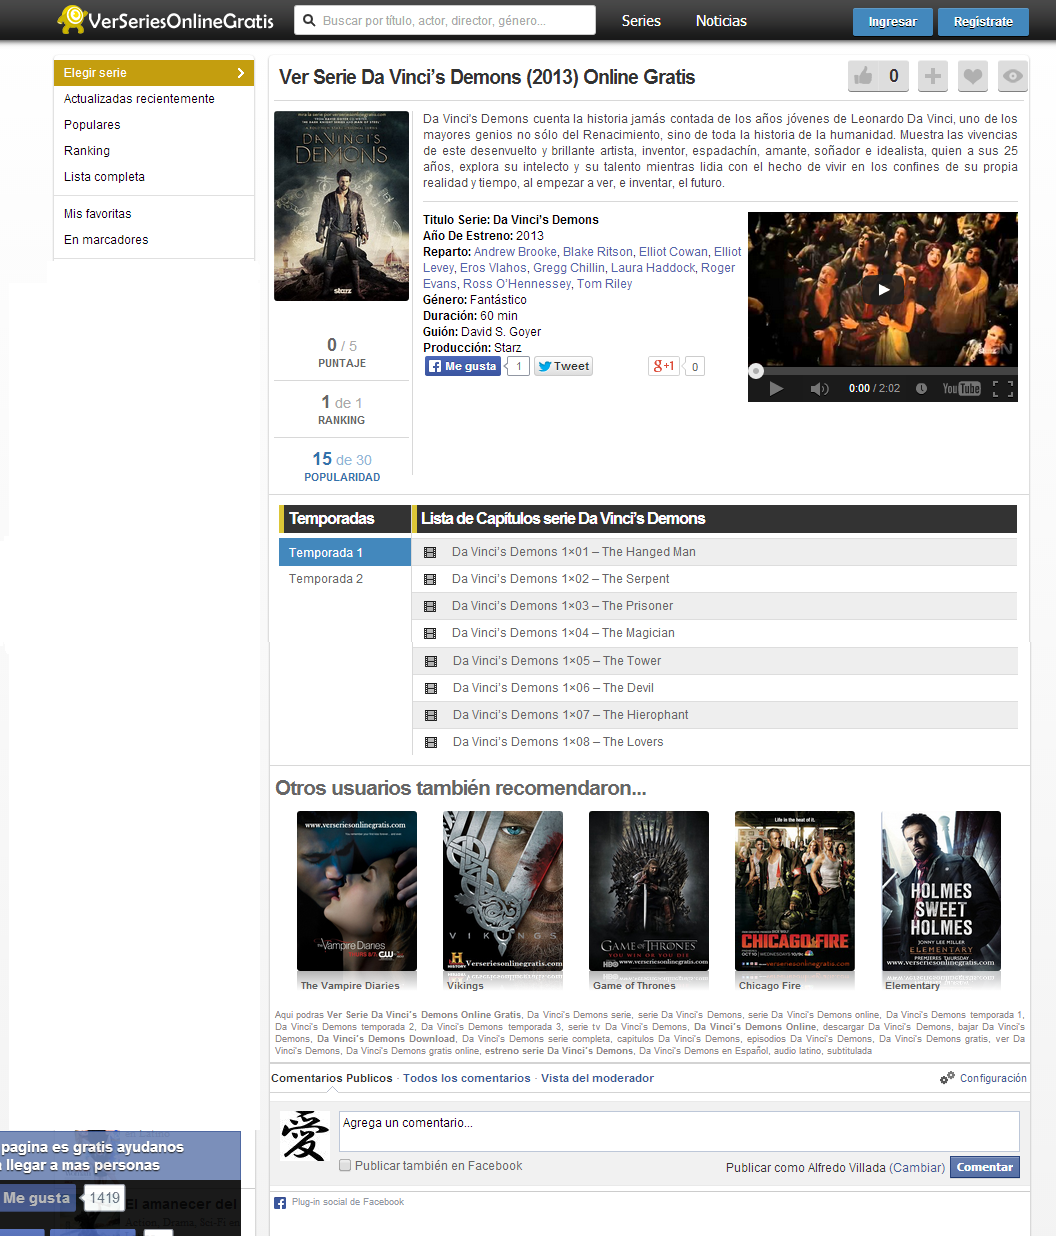Add series to favorites with heart icon
1056x1236 pixels.
(x=973, y=76)
